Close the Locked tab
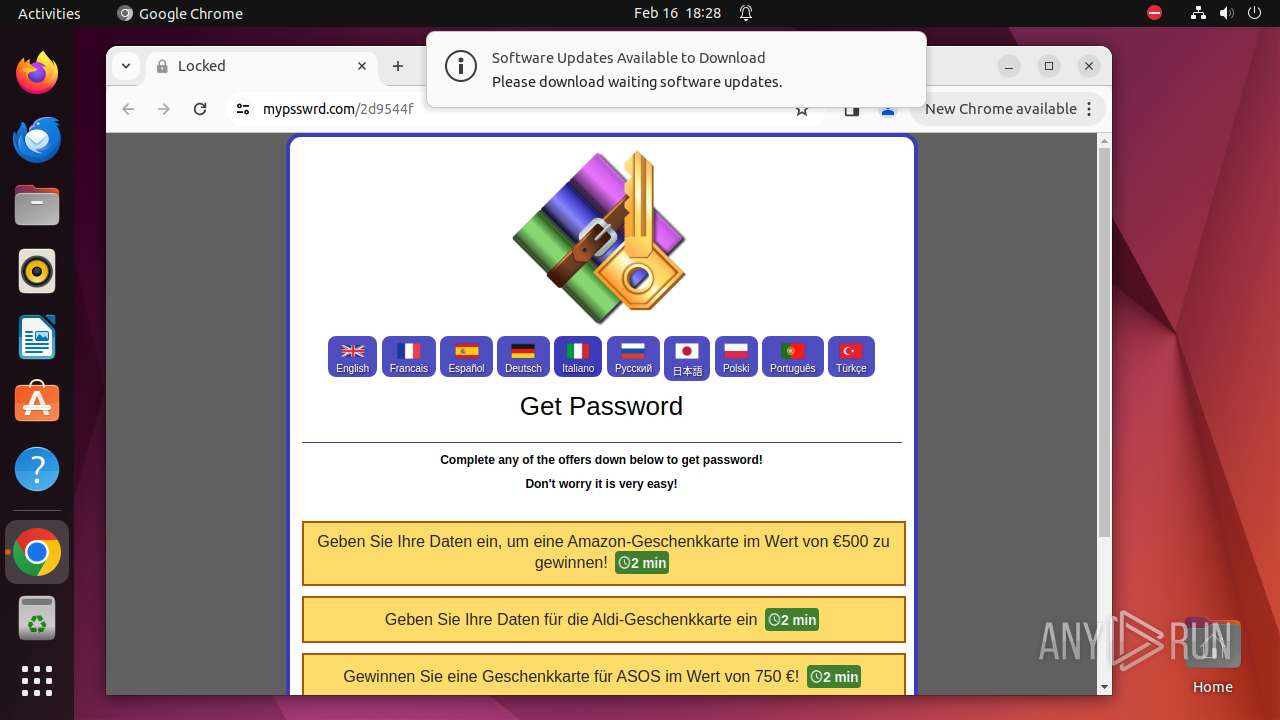The width and height of the screenshot is (1280, 720). click(x=362, y=66)
